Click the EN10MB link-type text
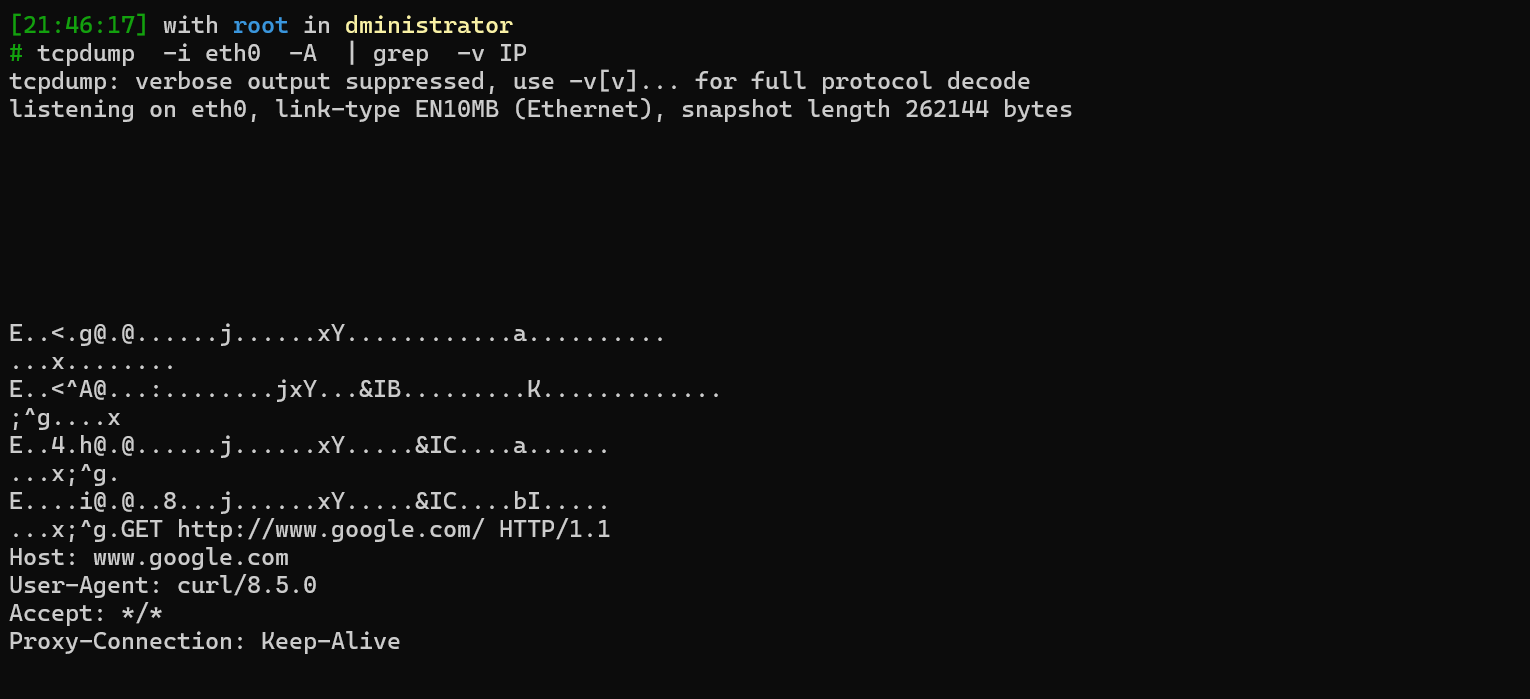The width and height of the screenshot is (1530, 699). coord(456,109)
